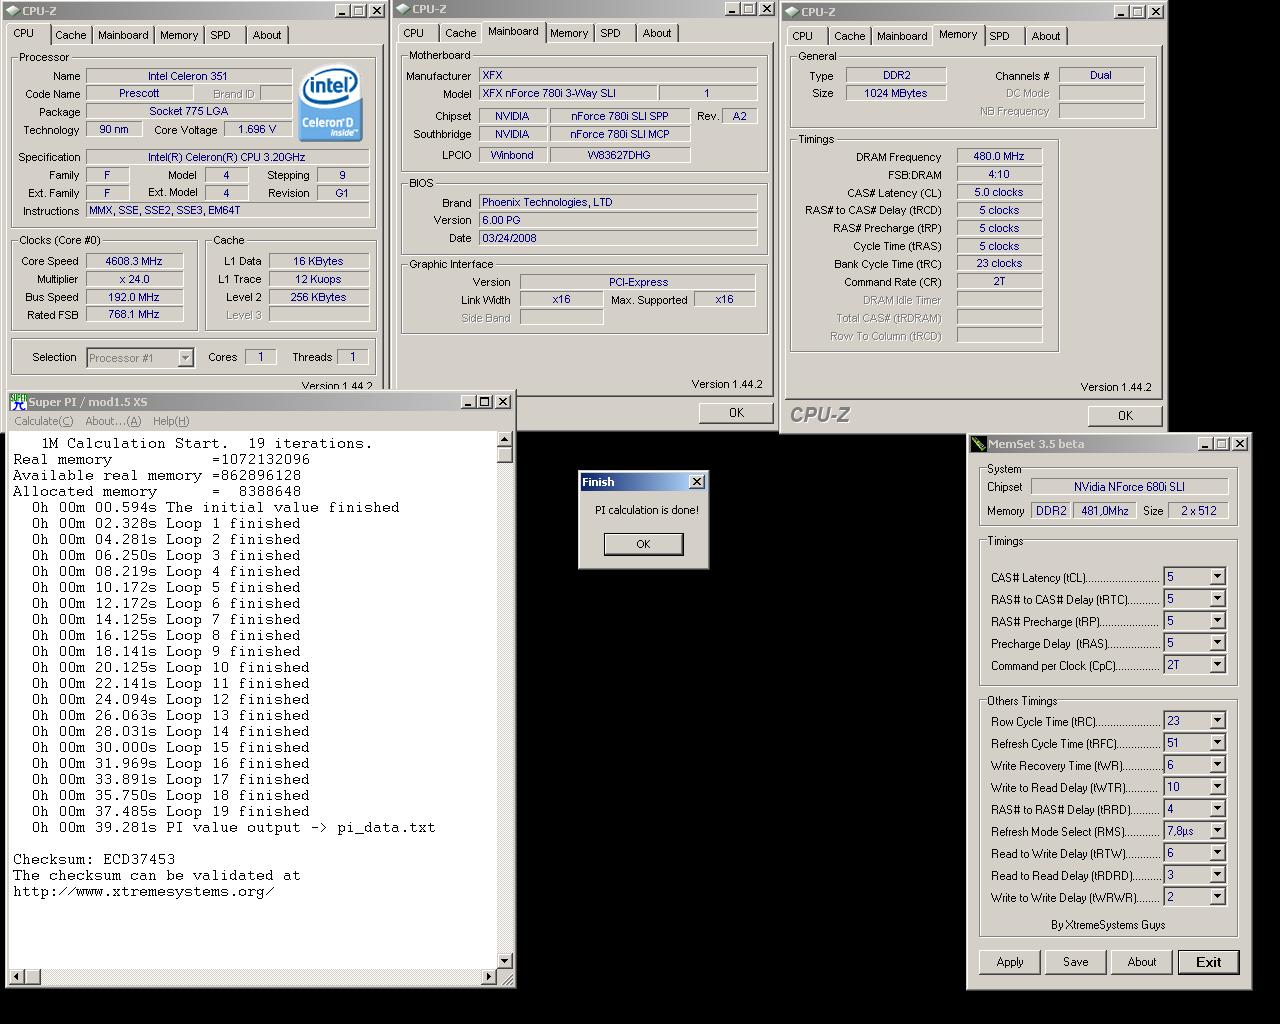Click the Core Voltage 1.696 V field
This screenshot has height=1024, width=1280.
click(x=257, y=129)
